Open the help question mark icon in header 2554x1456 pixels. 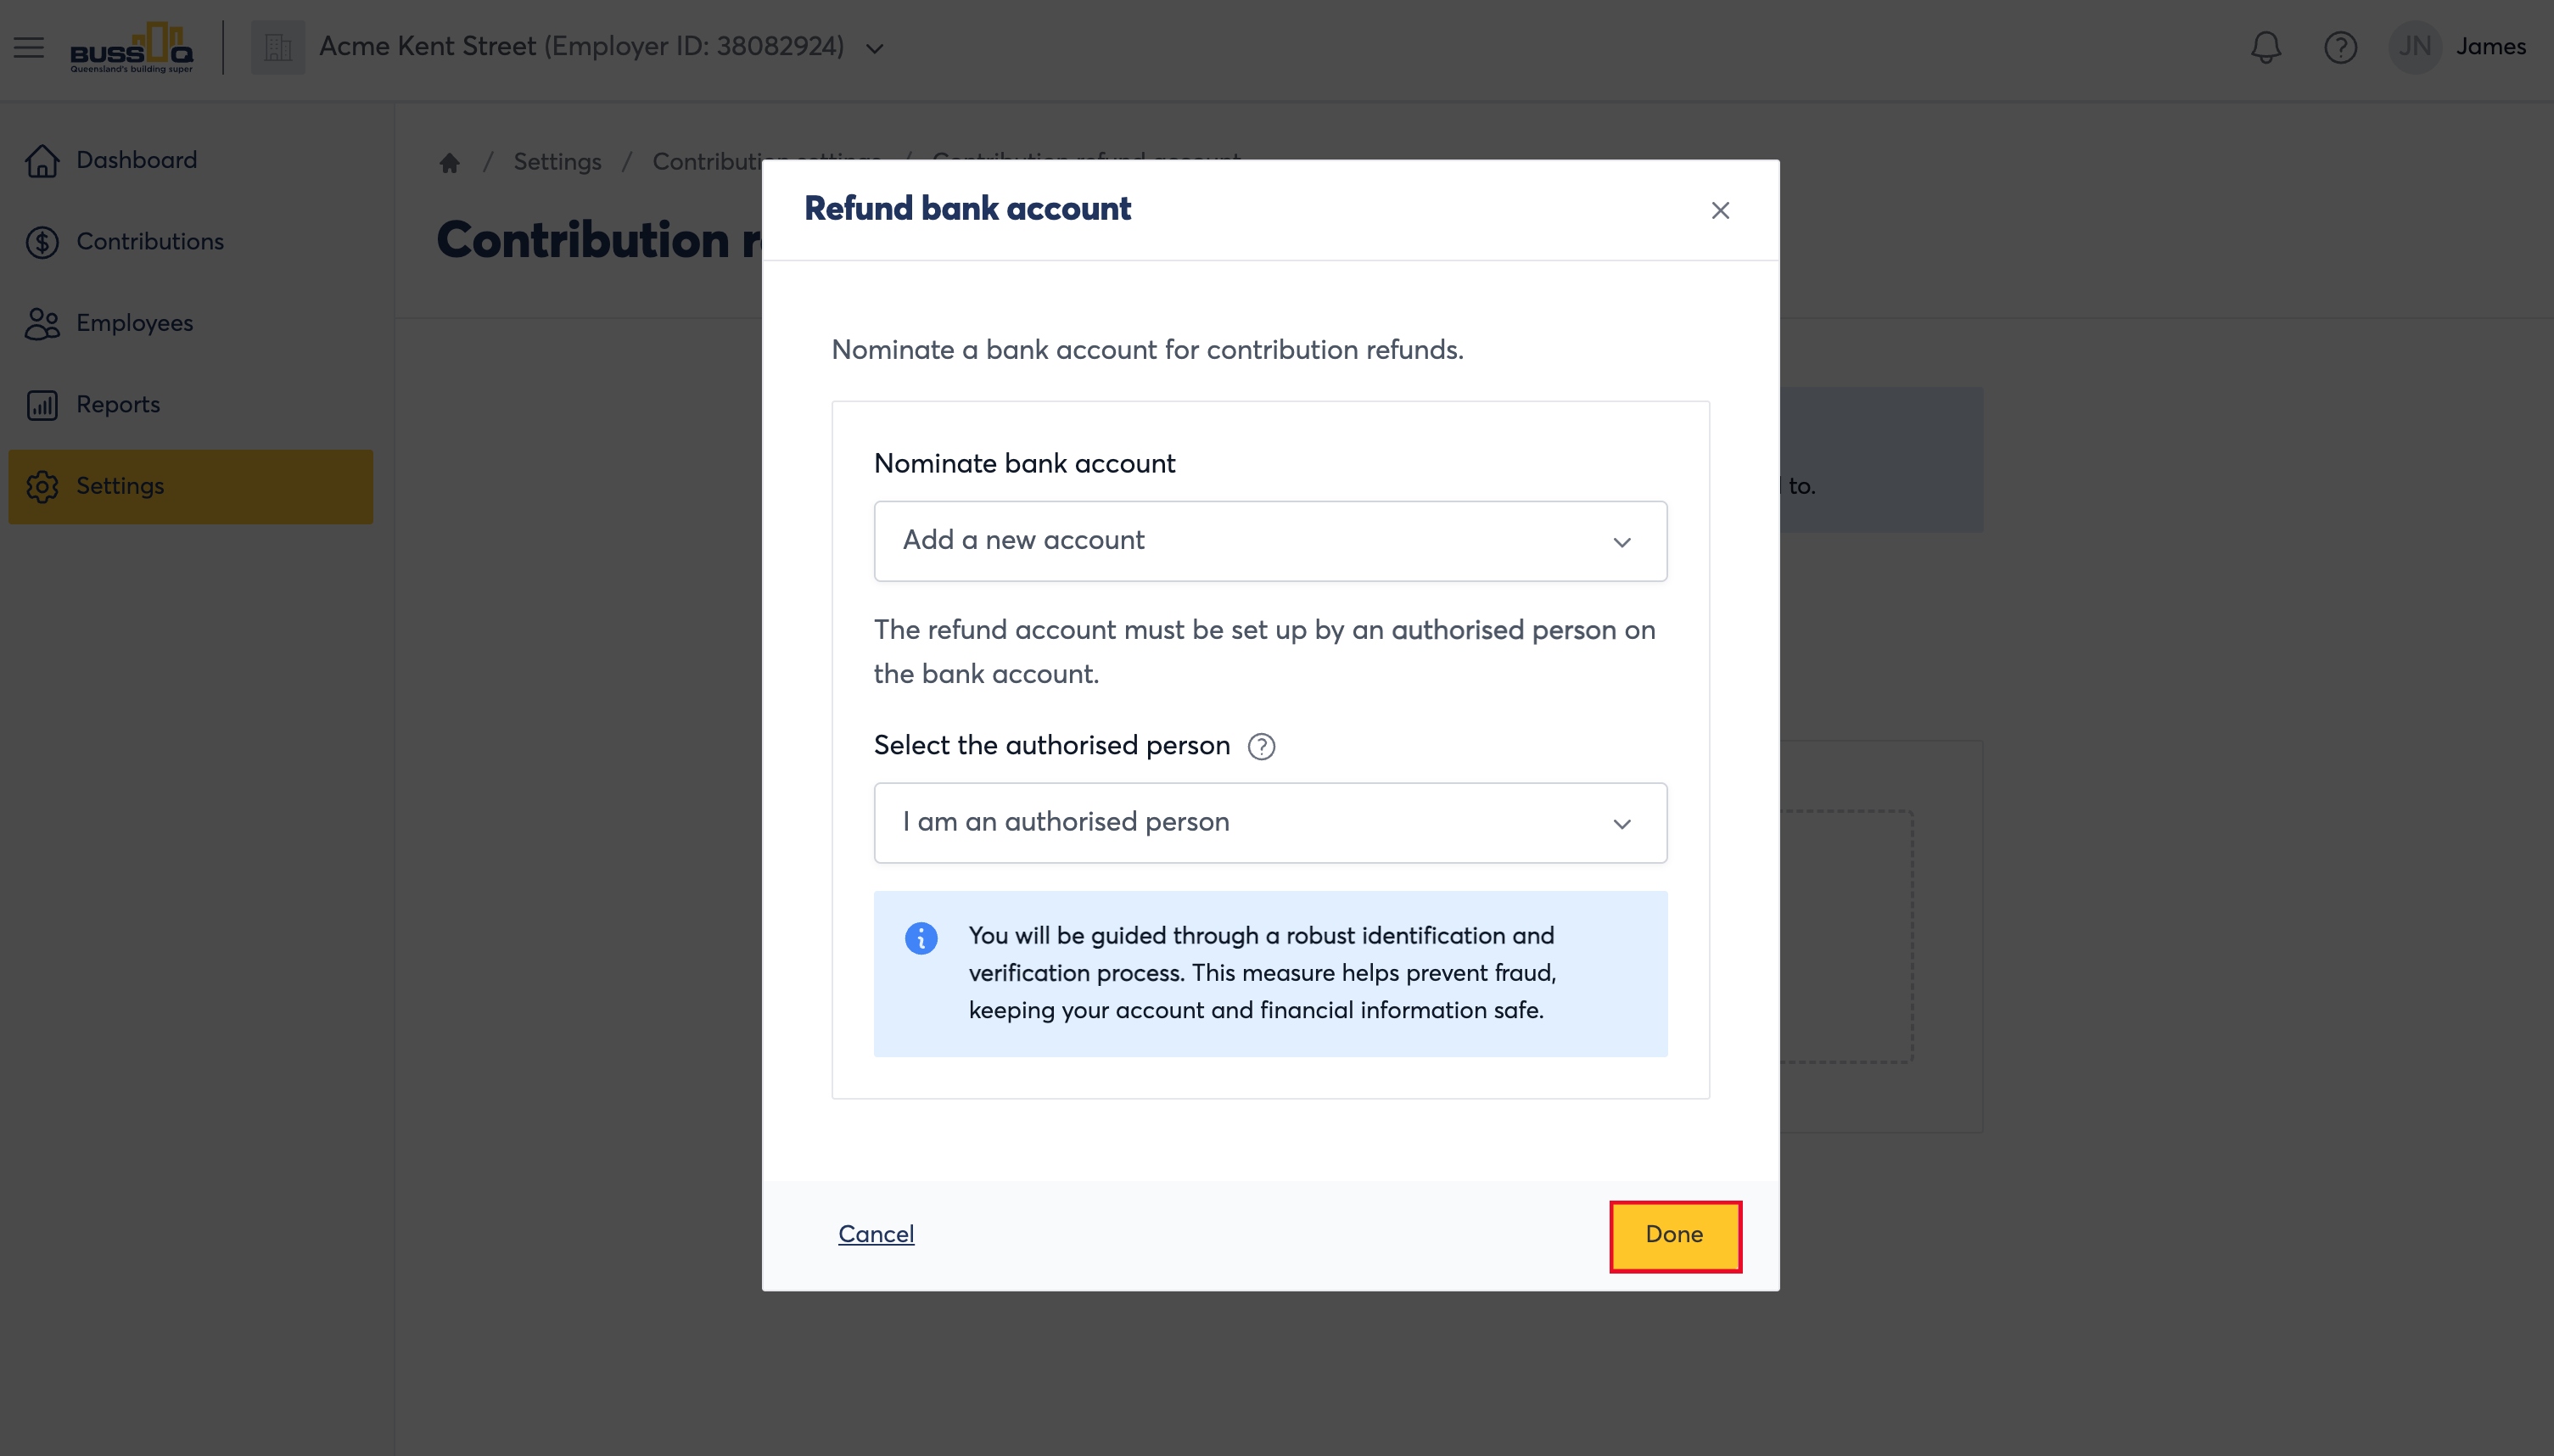2340,47
